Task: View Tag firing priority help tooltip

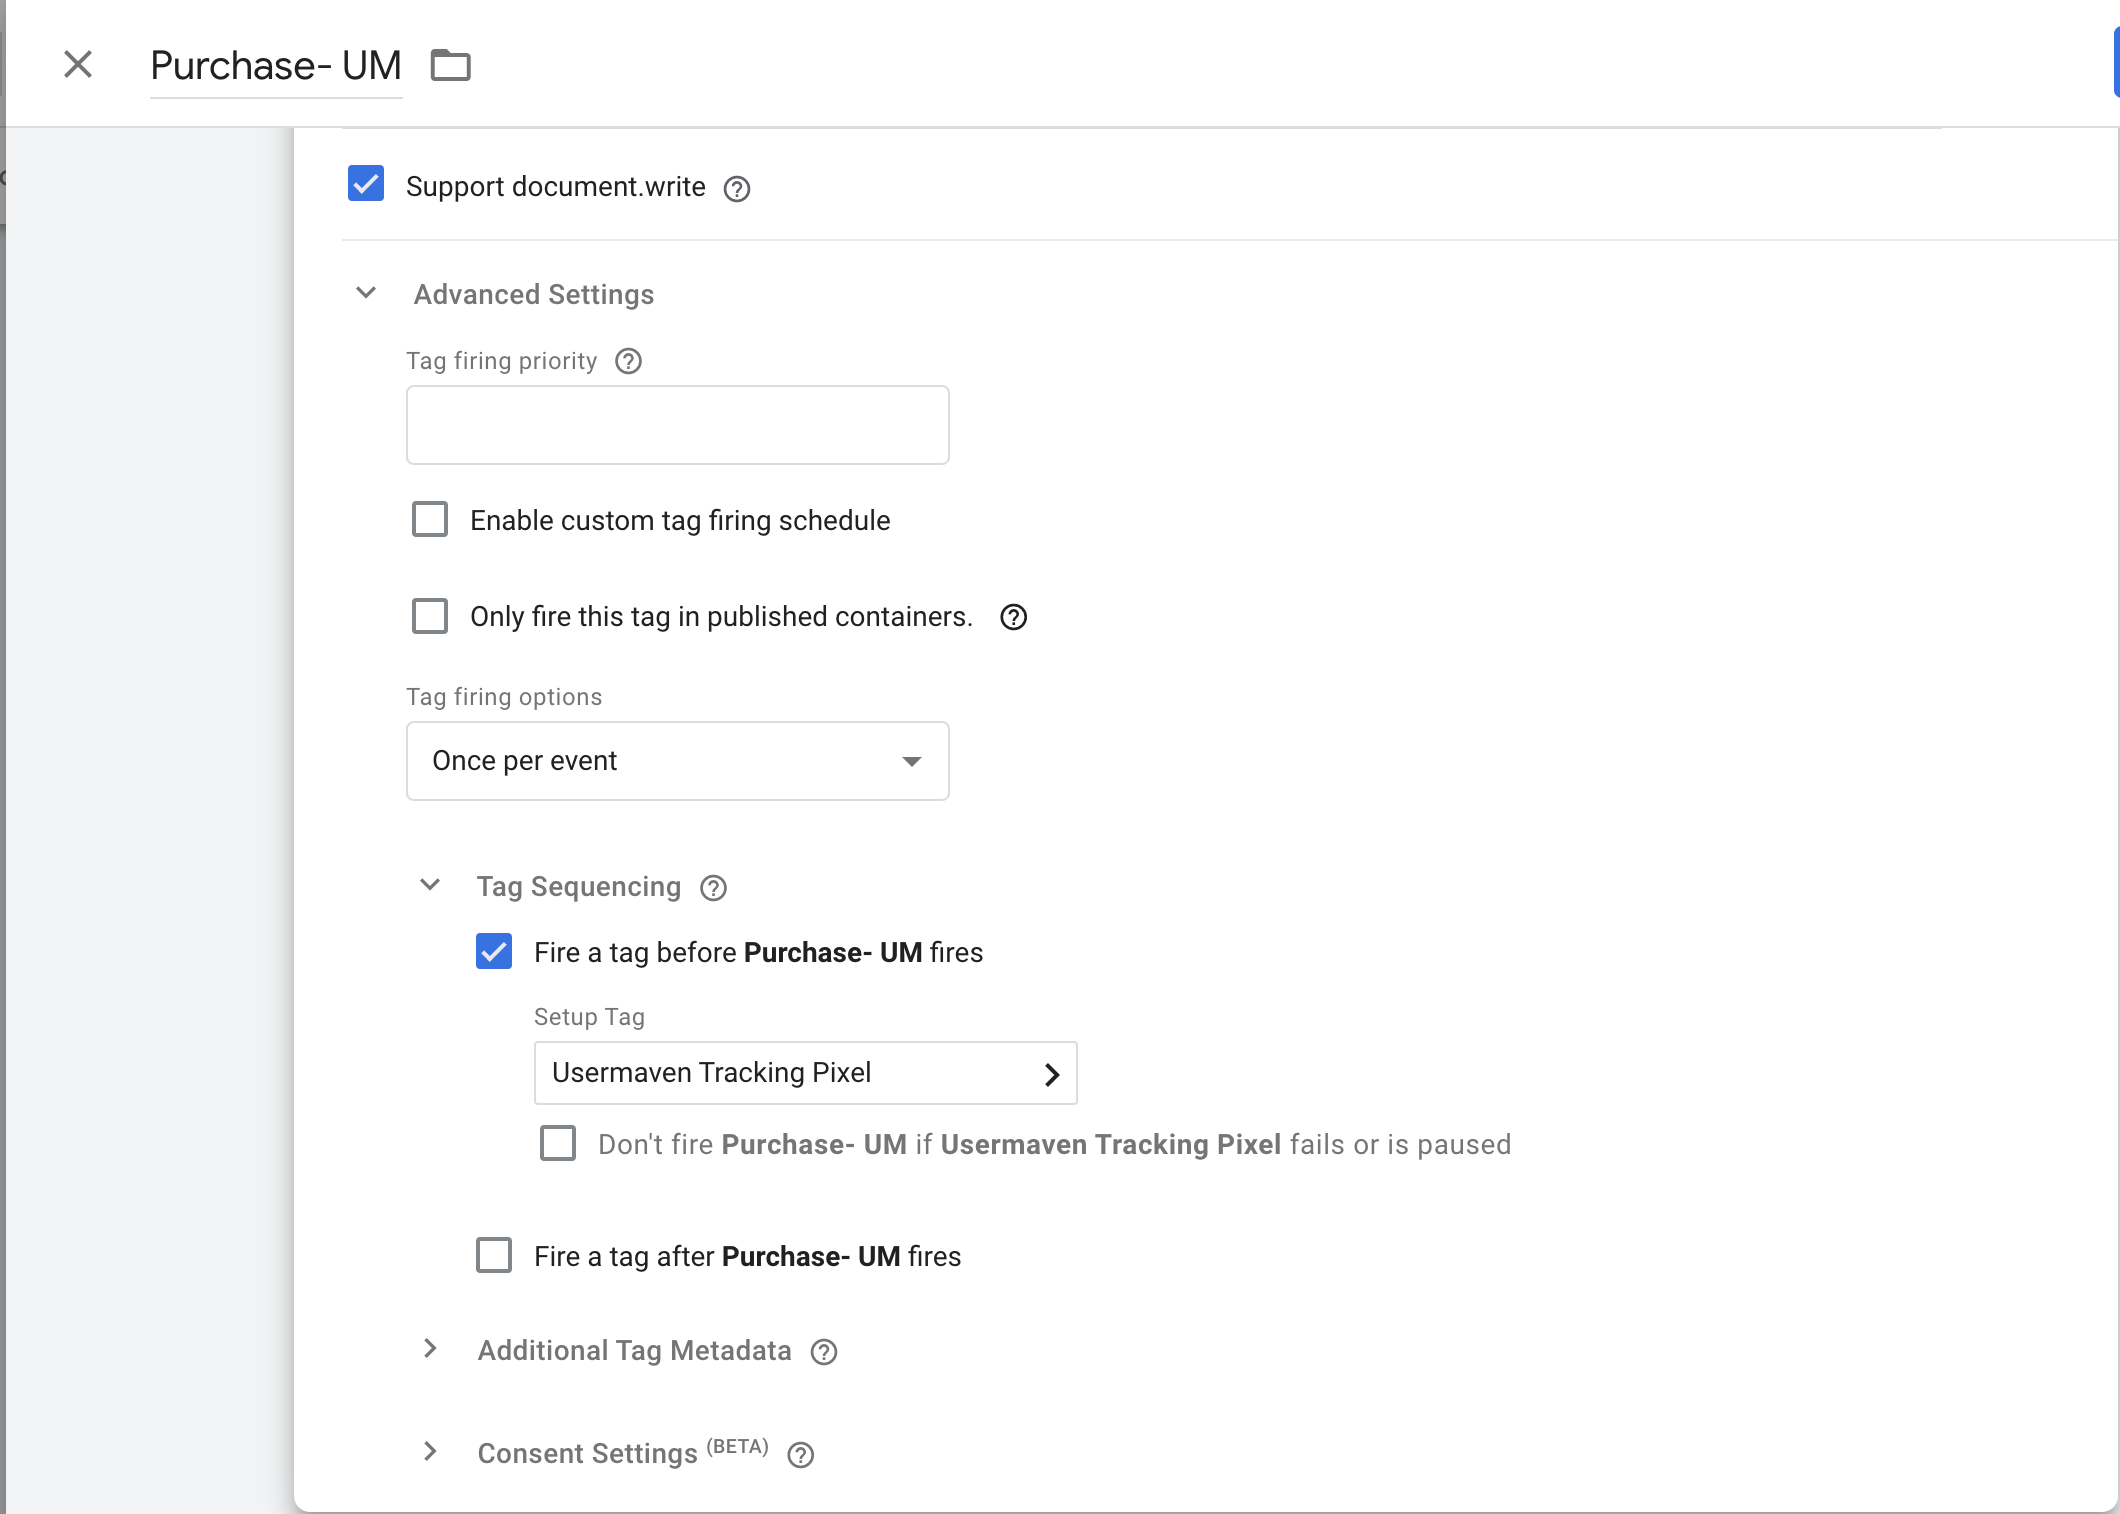Action: point(629,361)
